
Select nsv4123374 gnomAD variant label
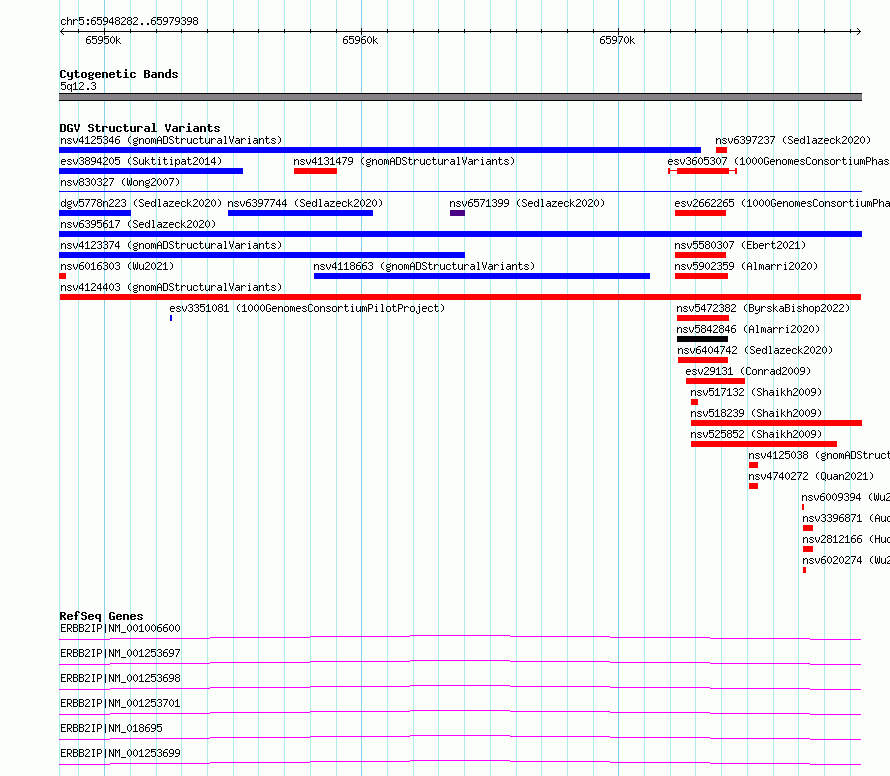click(x=171, y=245)
